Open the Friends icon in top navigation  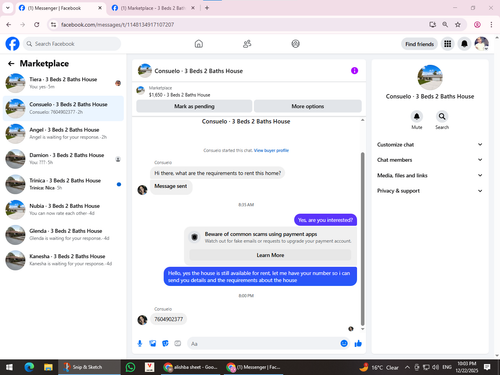[x=247, y=44]
